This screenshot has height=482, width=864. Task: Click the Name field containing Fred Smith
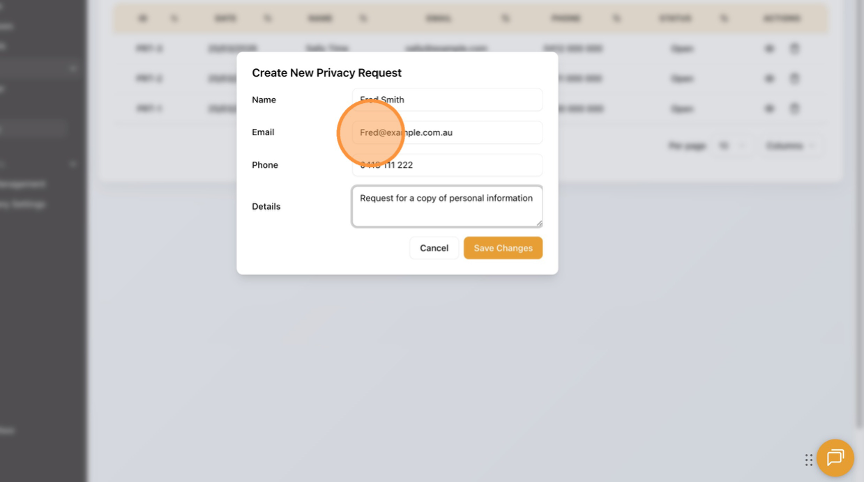point(447,100)
